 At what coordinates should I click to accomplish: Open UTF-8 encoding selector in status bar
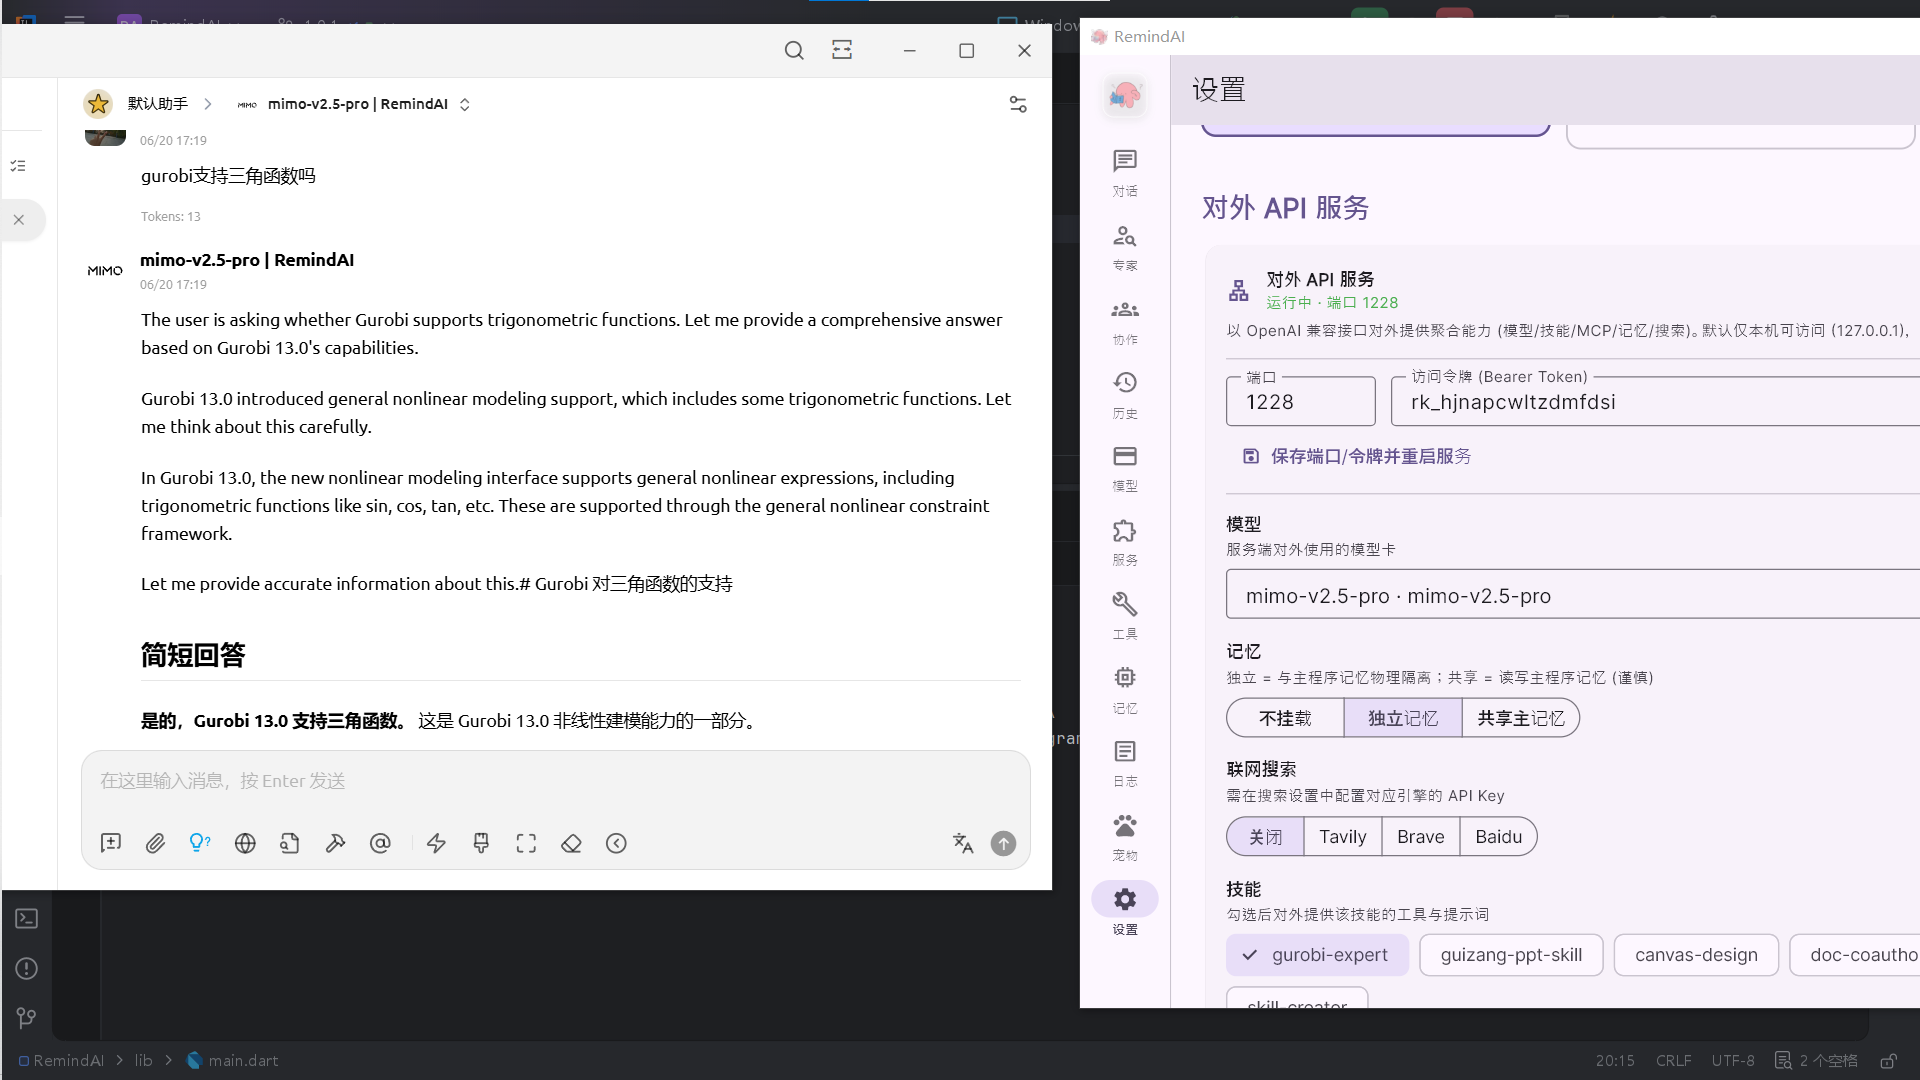click(x=1732, y=1060)
